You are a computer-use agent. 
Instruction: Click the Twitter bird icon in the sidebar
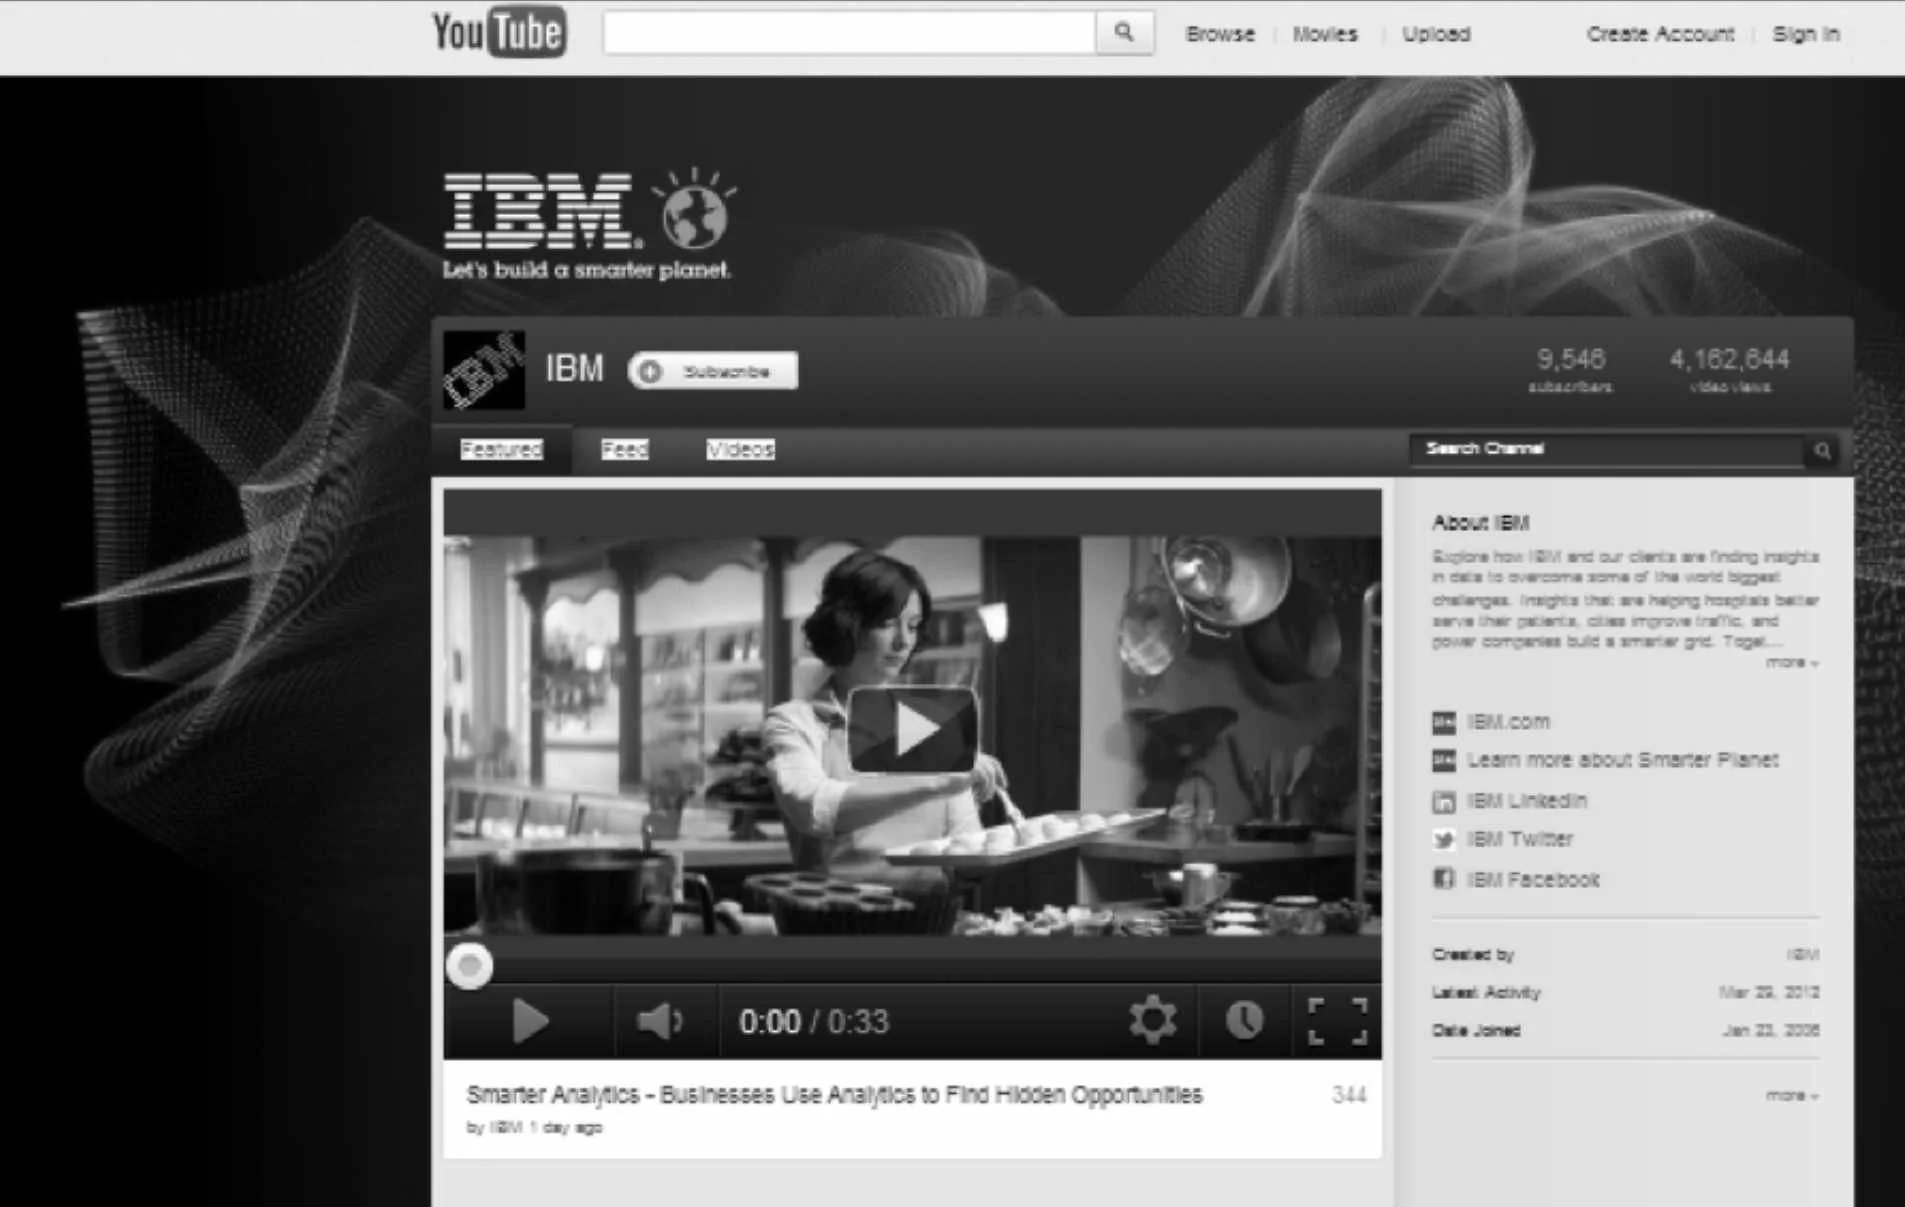(x=1443, y=840)
